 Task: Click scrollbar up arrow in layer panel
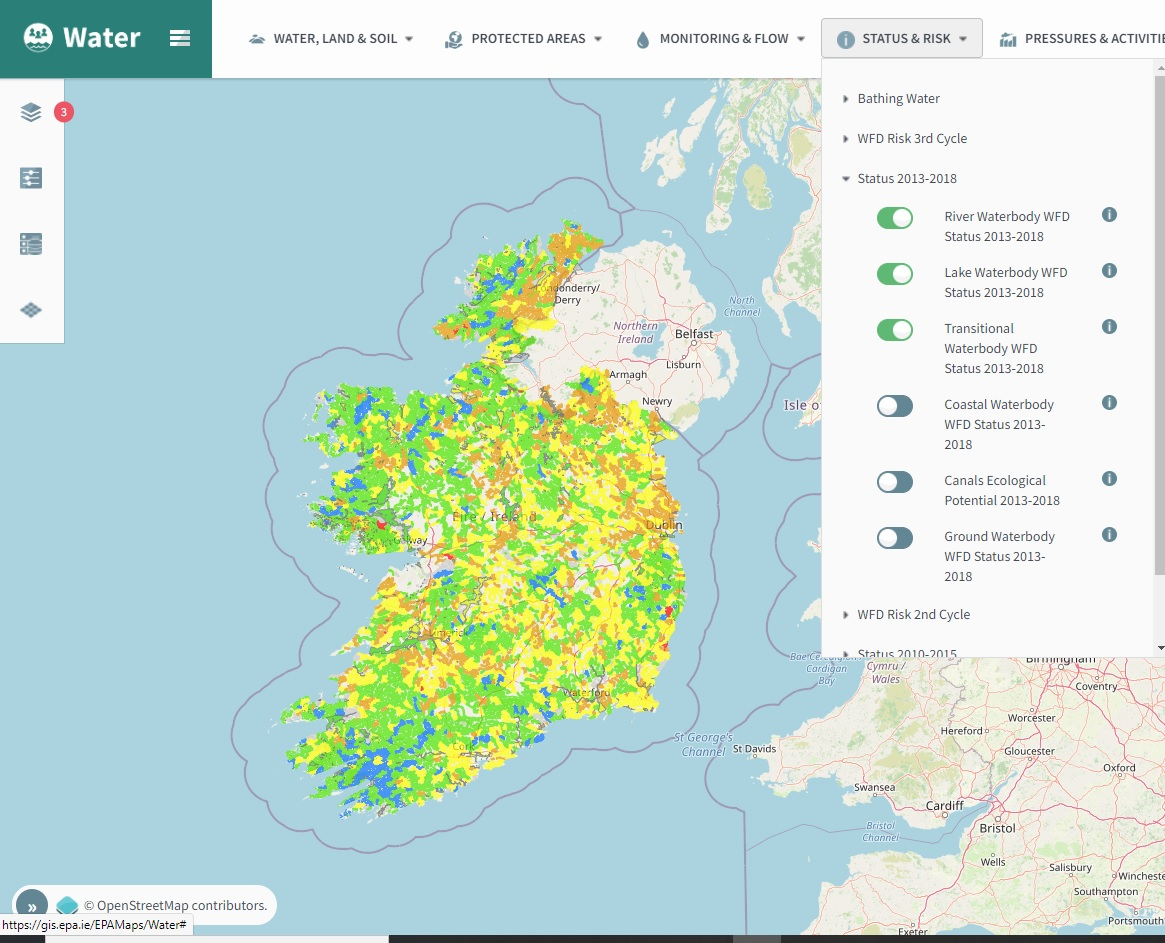1161,67
